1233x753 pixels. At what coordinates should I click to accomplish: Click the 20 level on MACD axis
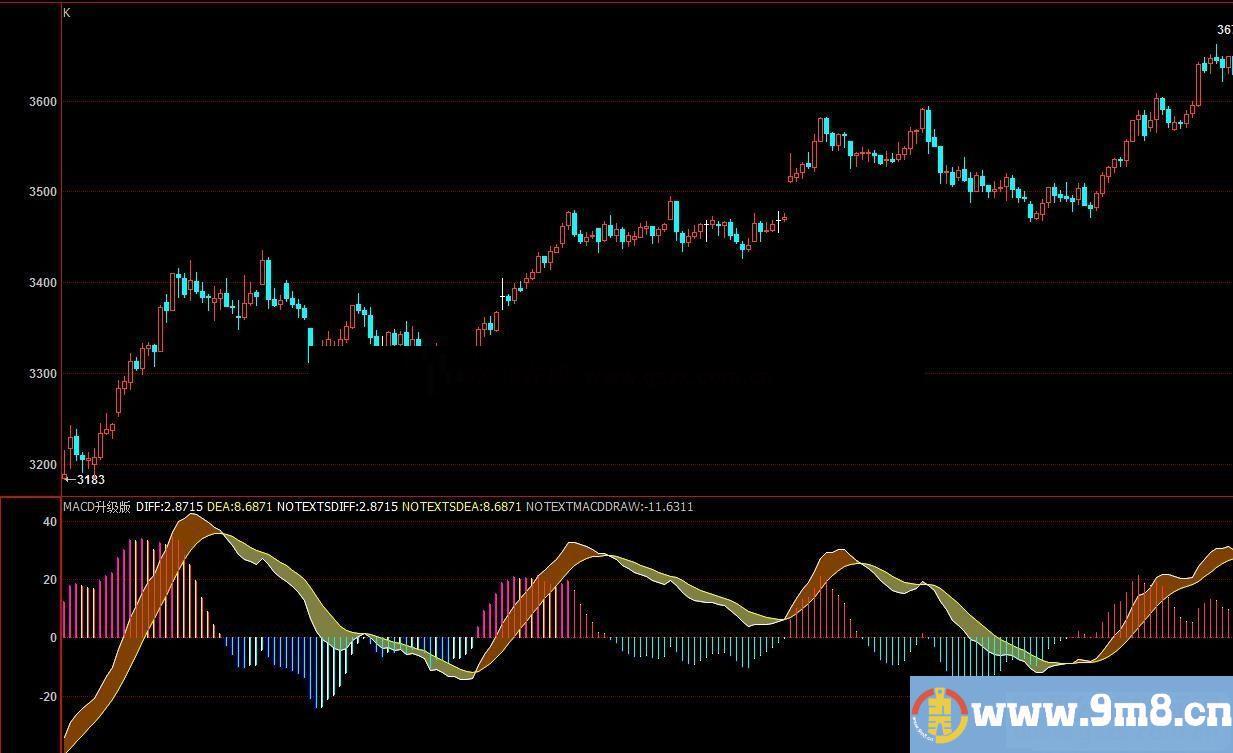[50, 580]
